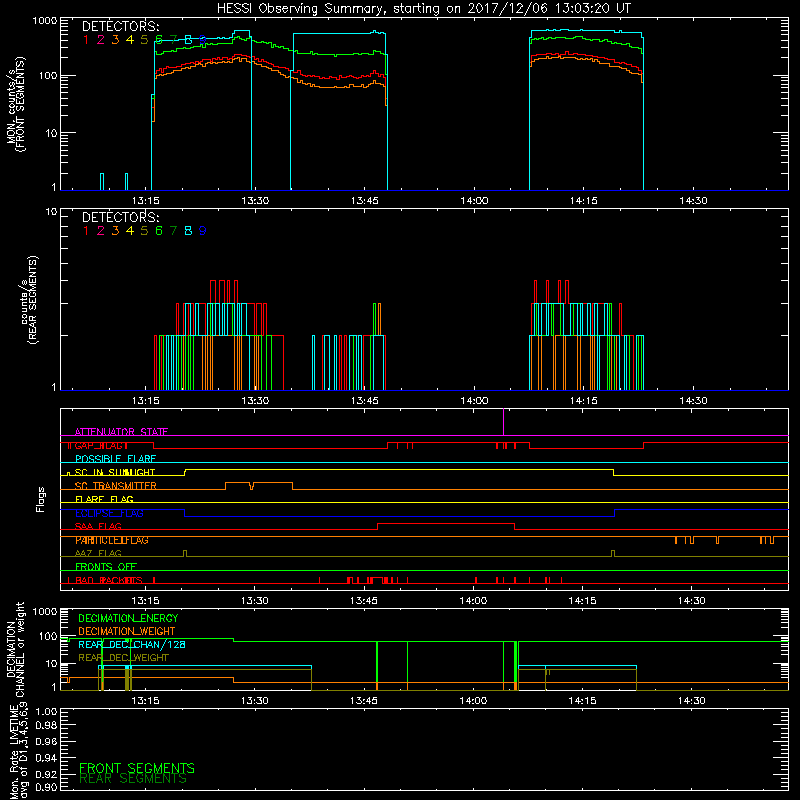Viewport: 800px width, 800px height.
Task: Click the FRONTS_OFF flag label
Action: (x=106, y=567)
